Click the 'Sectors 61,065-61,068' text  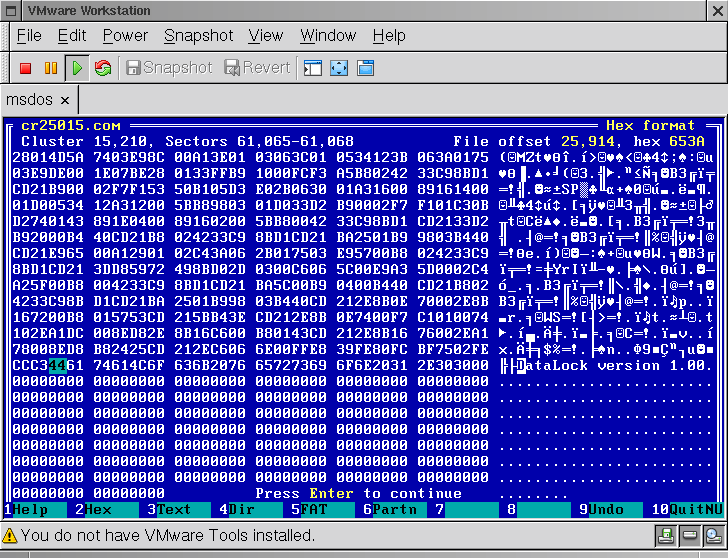click(260, 141)
